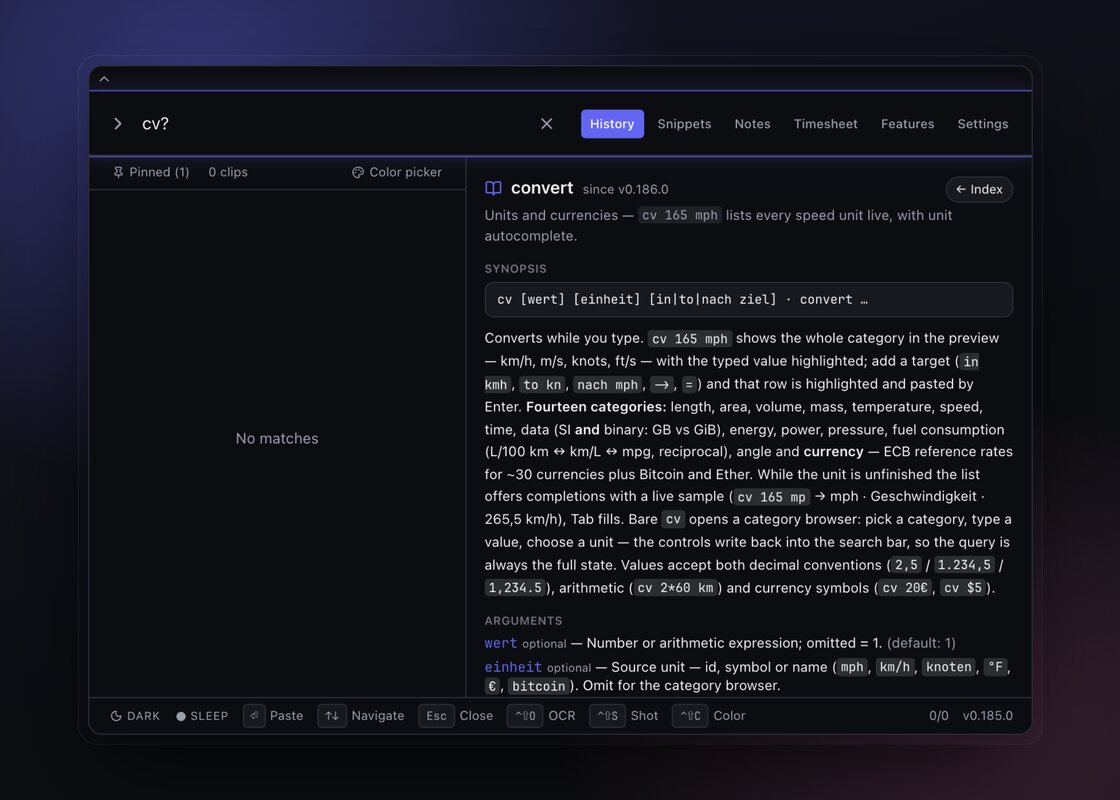Click the 0 clips counter
The height and width of the screenshot is (800, 1120).
click(228, 172)
